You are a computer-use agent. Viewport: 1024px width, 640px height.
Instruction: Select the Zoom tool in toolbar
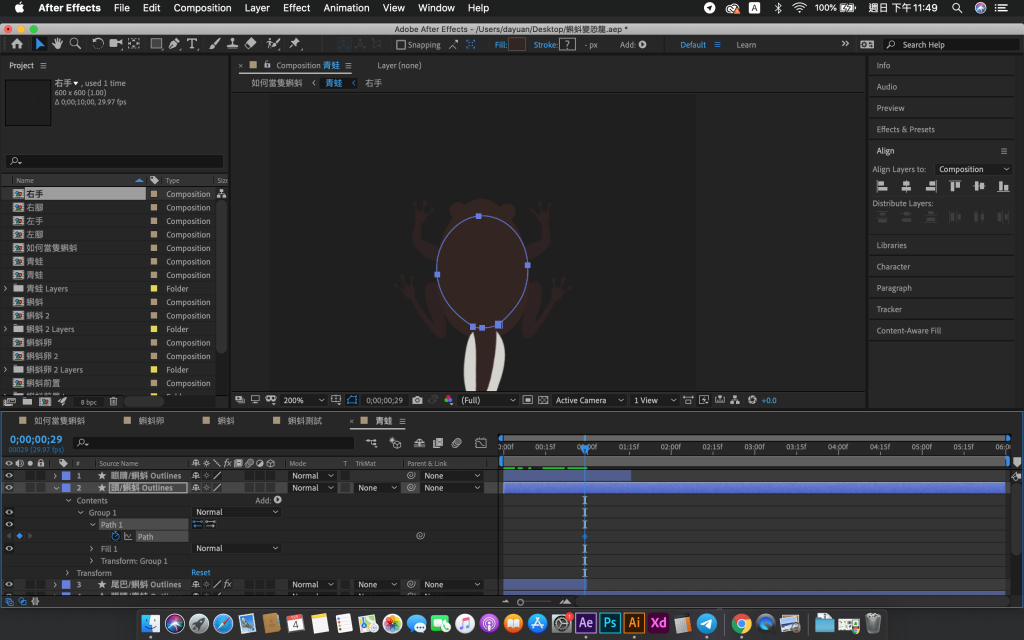point(75,44)
